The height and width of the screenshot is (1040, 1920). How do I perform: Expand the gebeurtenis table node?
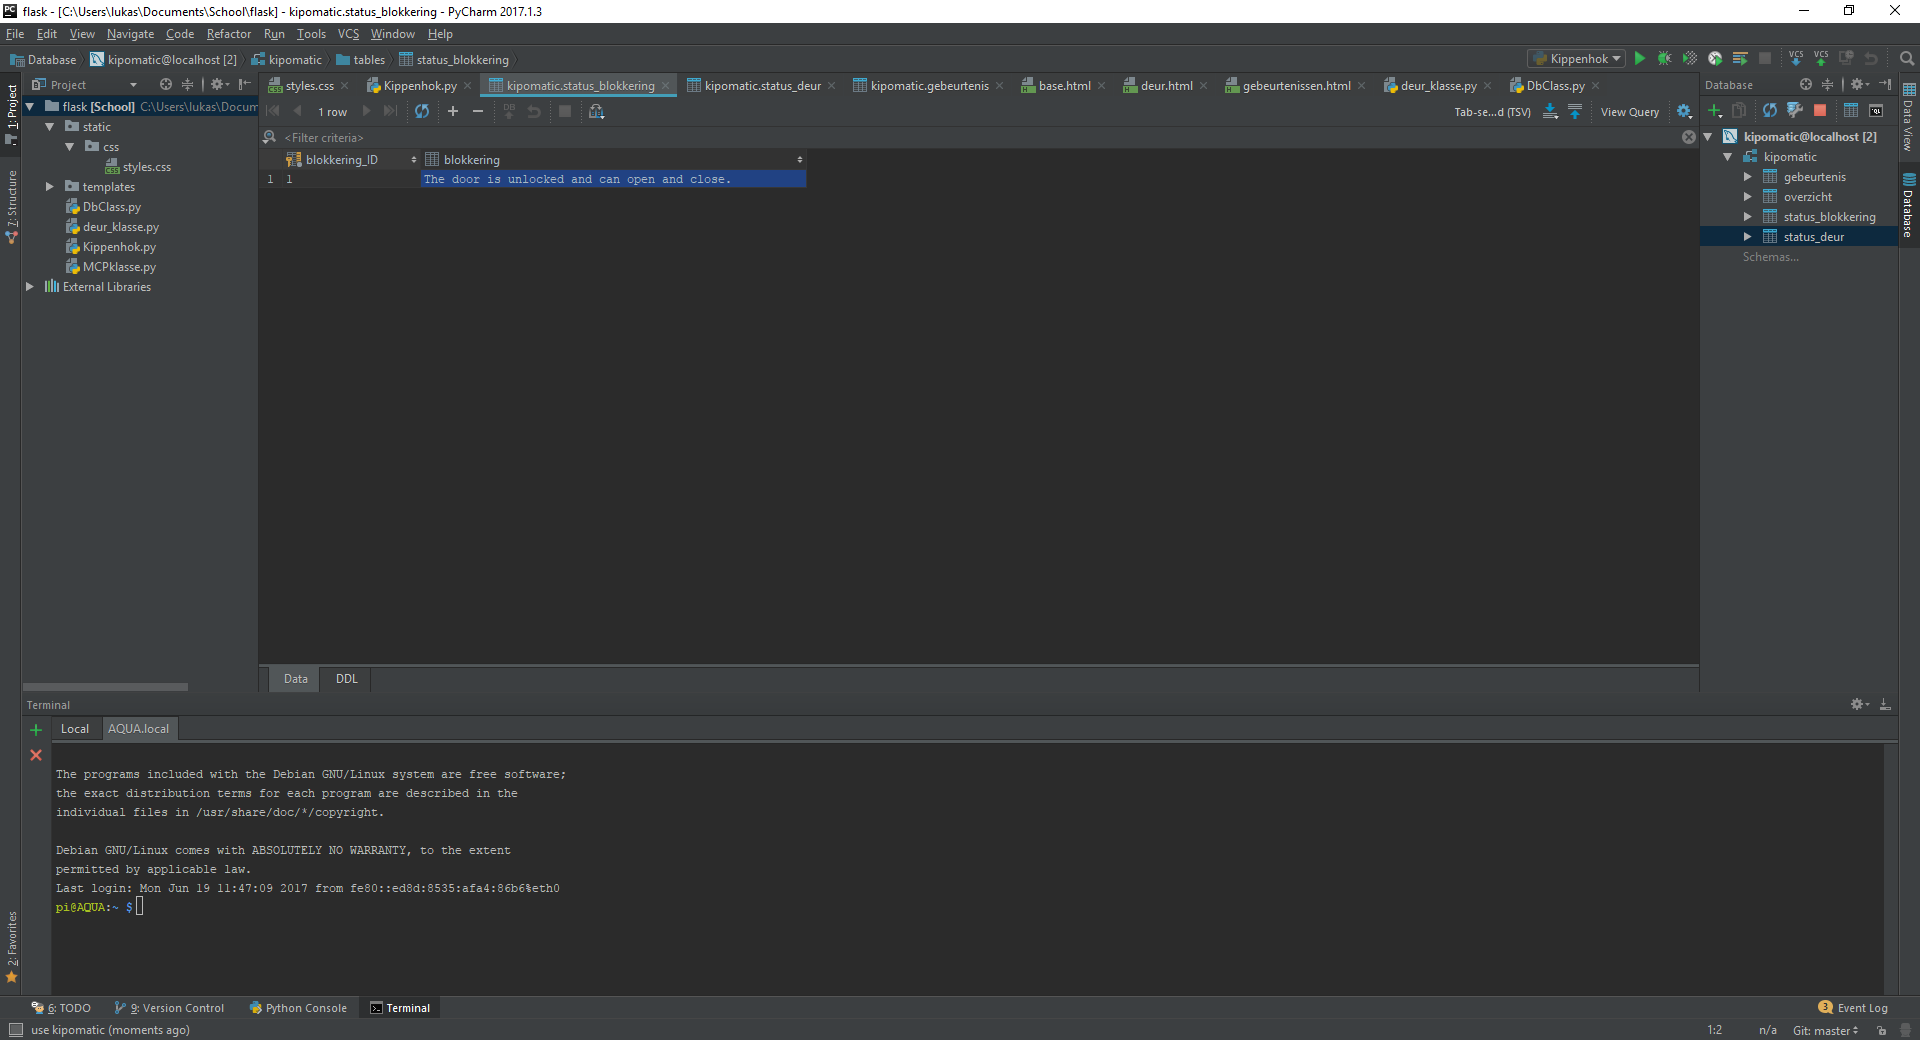pos(1747,177)
